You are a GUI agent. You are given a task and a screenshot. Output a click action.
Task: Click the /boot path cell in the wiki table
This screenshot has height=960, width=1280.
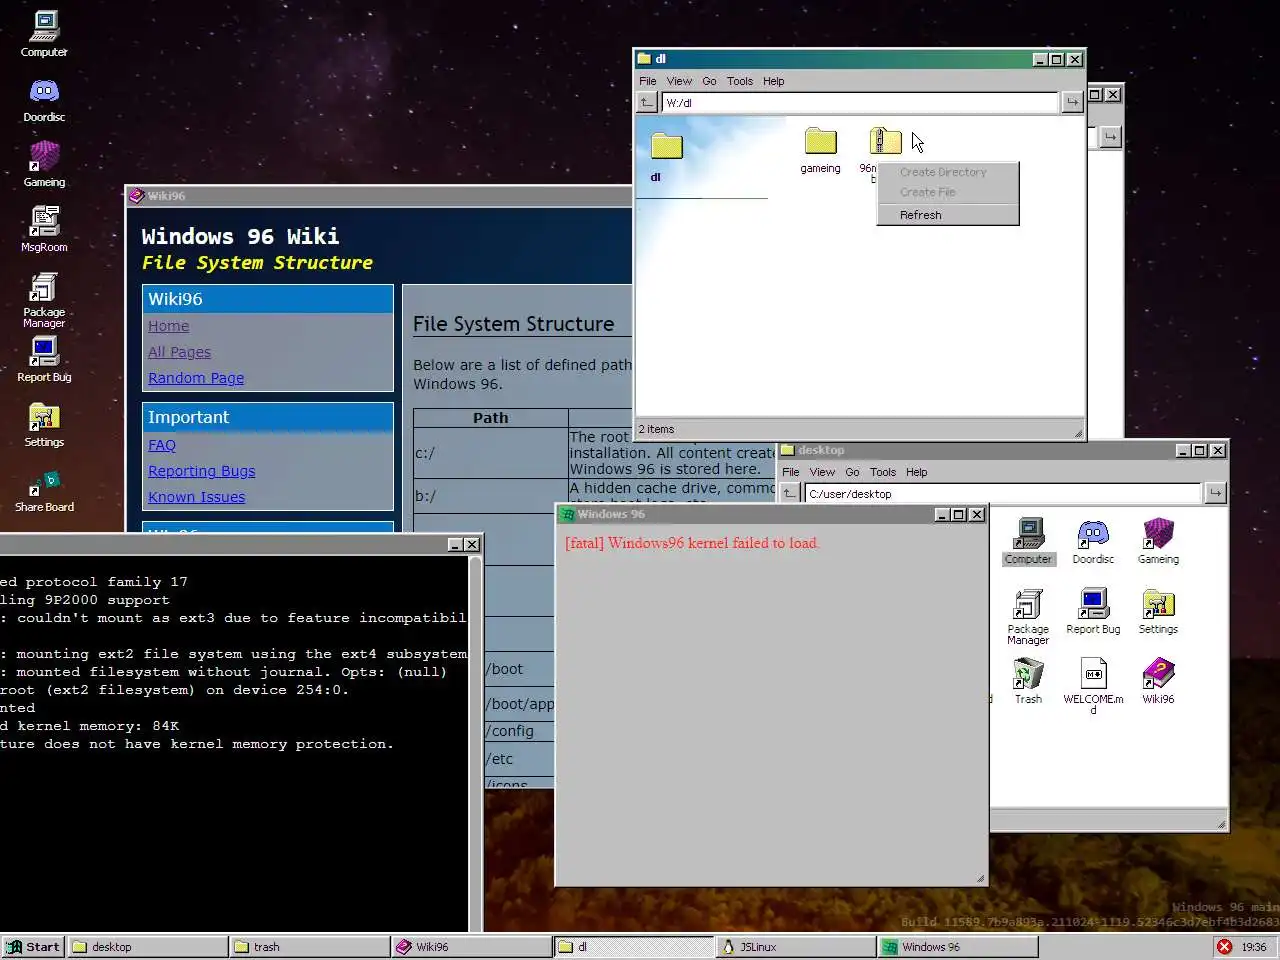click(519, 669)
